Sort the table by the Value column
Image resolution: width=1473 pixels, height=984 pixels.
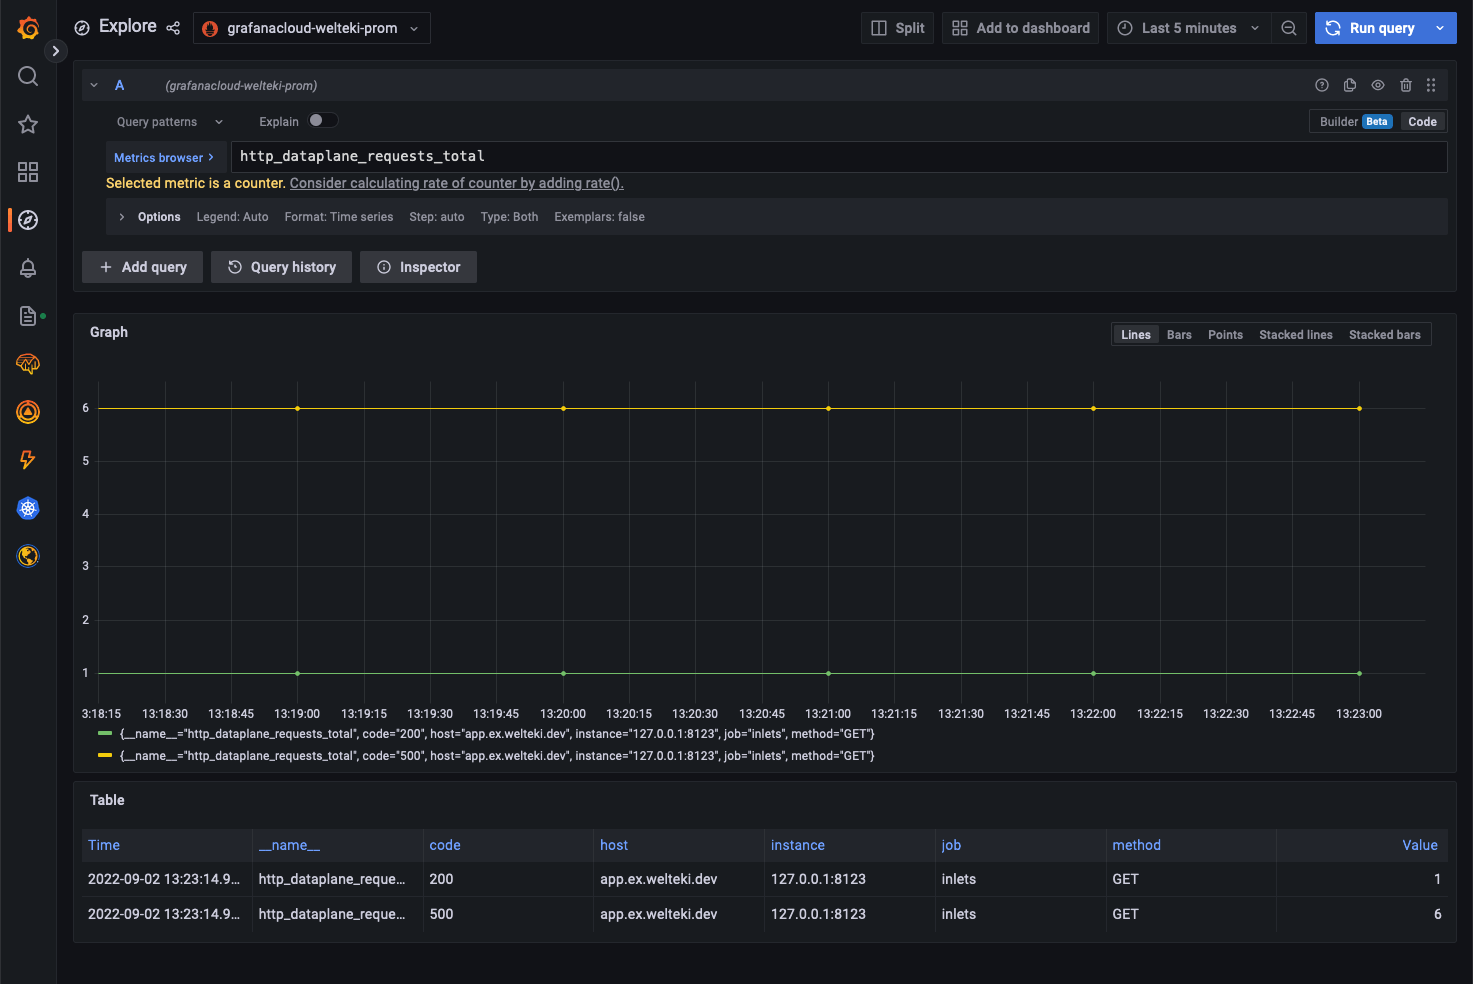point(1420,845)
